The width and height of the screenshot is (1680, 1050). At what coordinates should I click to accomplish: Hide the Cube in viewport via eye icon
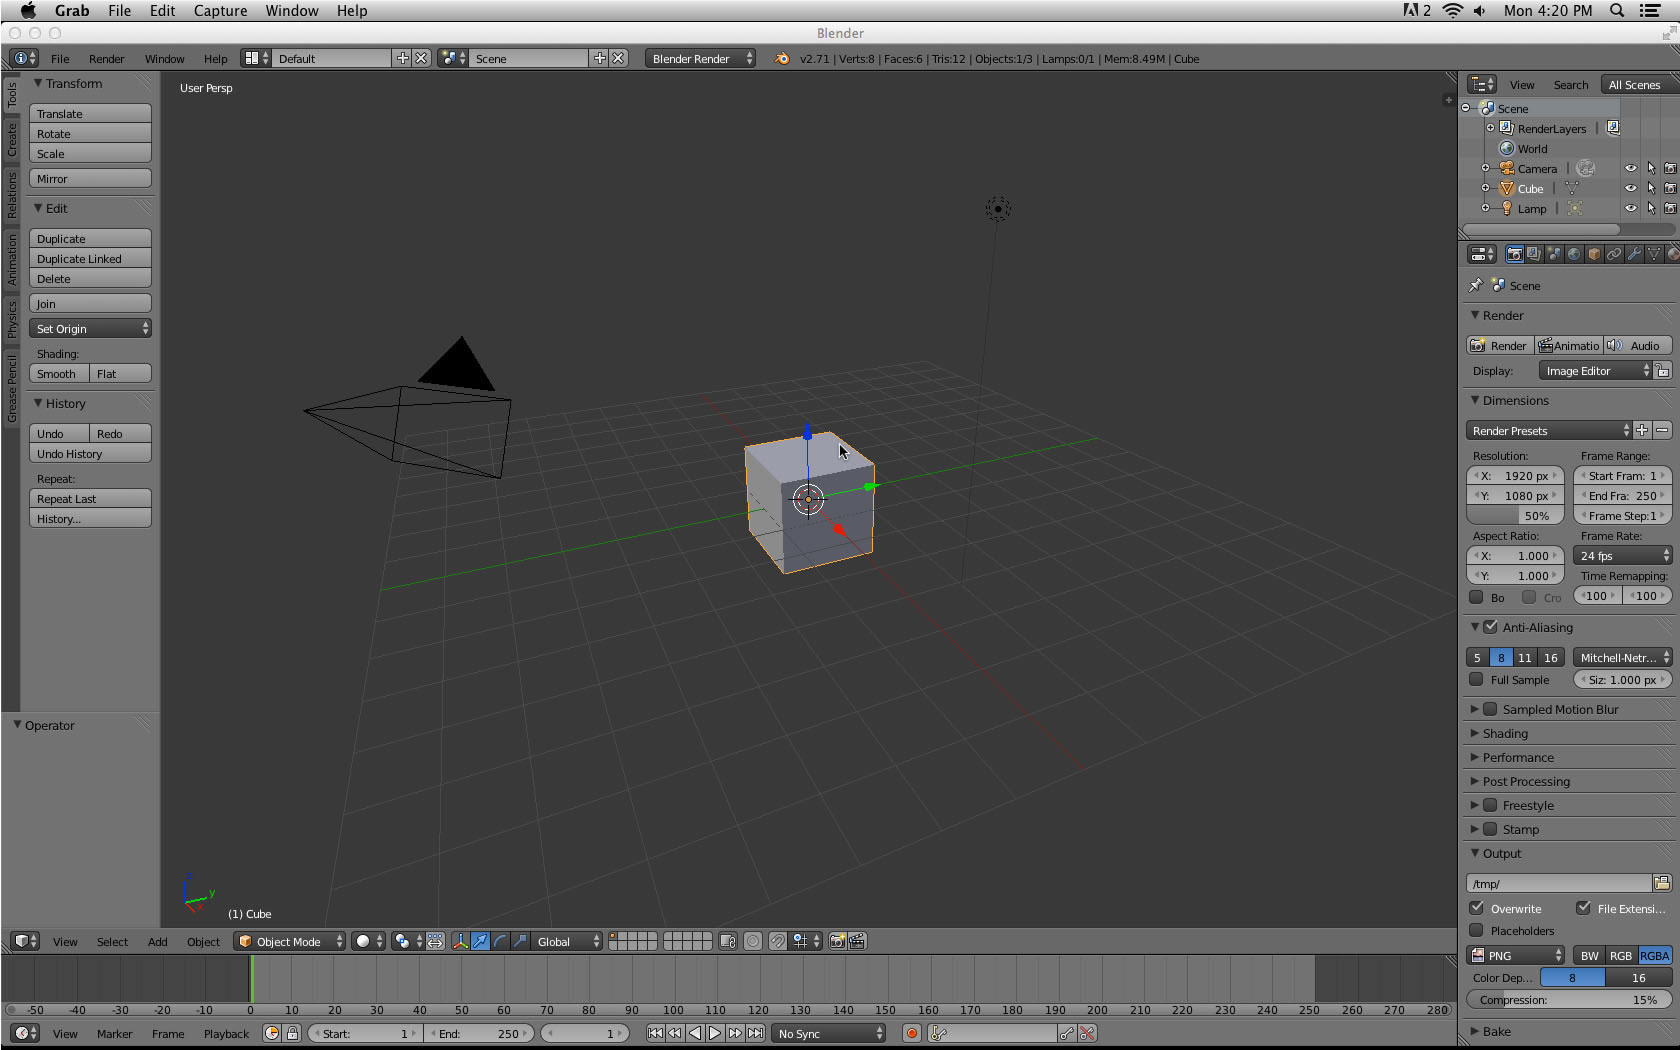point(1631,188)
